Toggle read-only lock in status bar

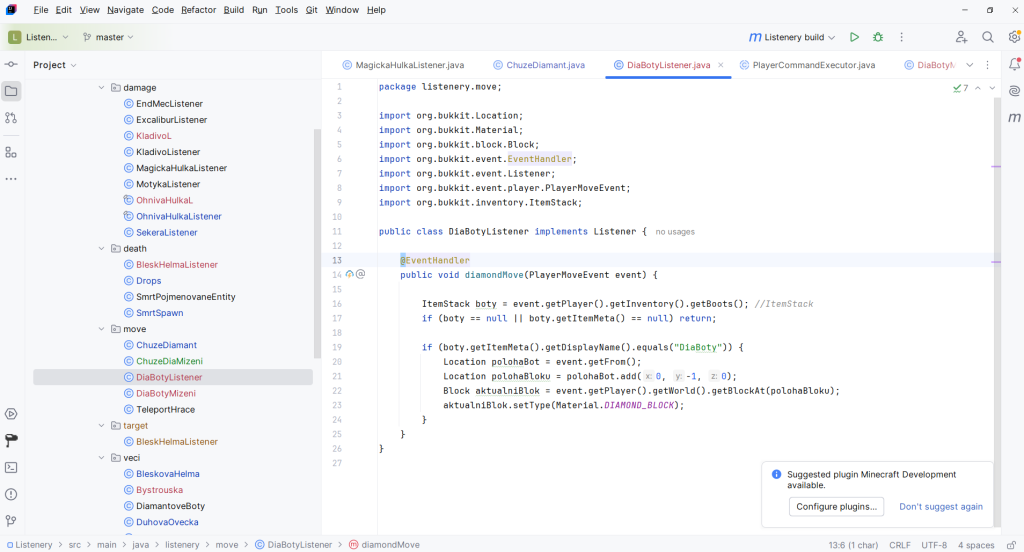click(x=1011, y=545)
